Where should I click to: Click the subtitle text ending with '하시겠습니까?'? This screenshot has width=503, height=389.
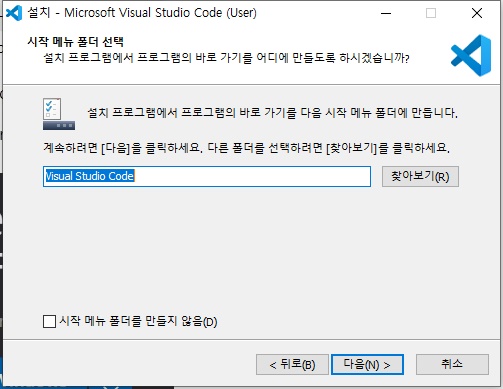coord(226,58)
